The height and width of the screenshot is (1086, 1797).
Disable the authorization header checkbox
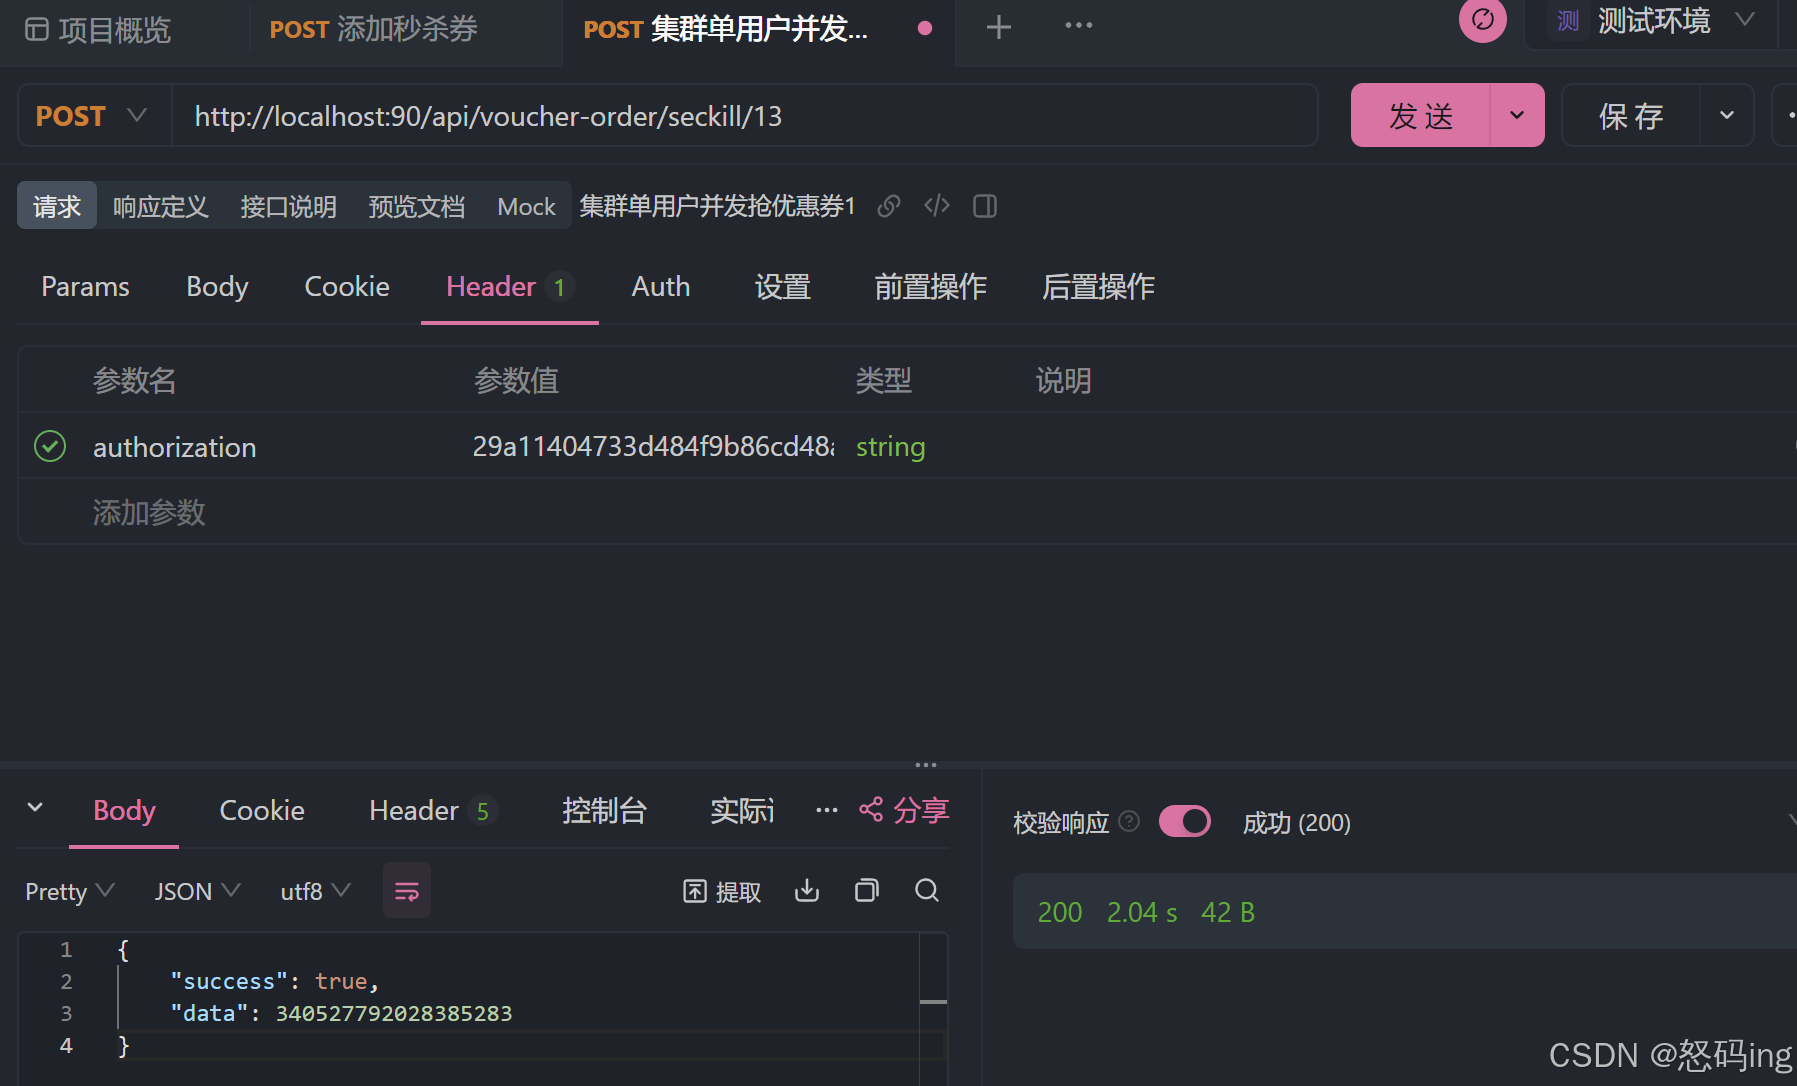[50, 446]
